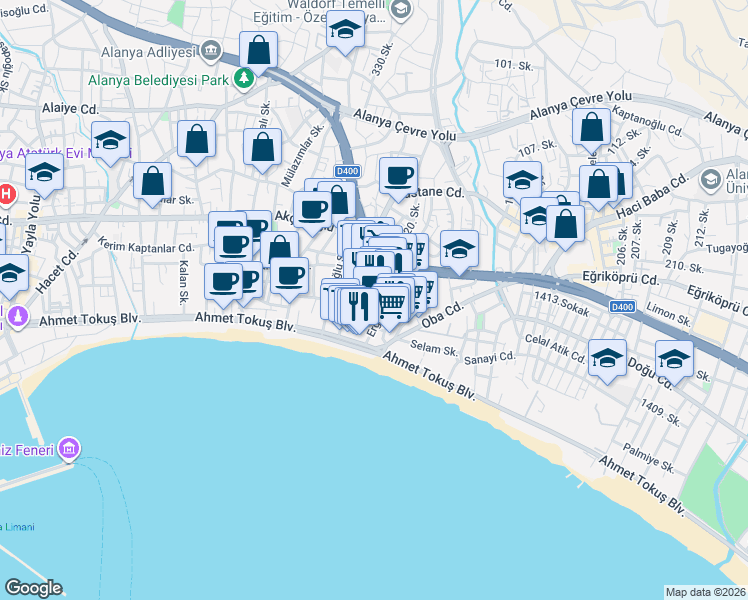Select the graduation cap marker below Alaiye Cd.

click(110, 140)
